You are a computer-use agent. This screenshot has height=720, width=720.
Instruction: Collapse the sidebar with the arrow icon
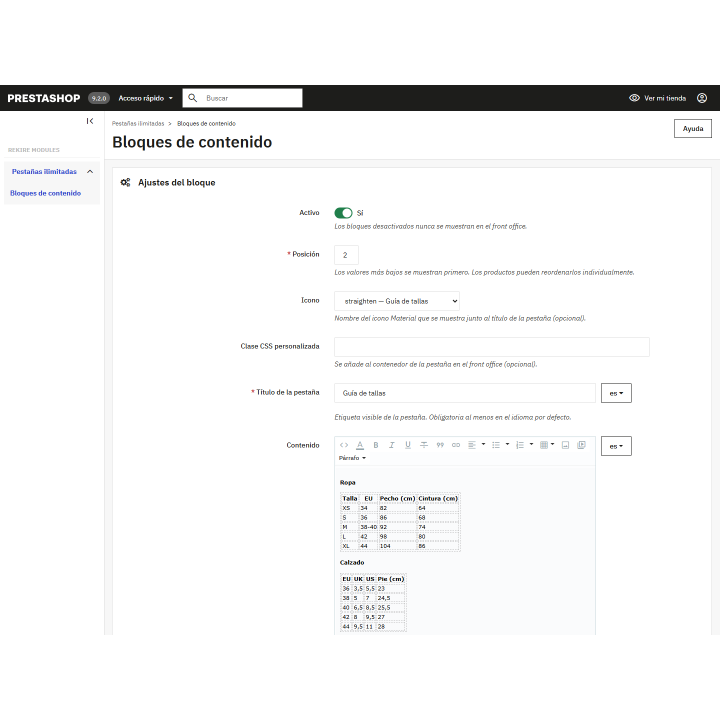coord(90,121)
